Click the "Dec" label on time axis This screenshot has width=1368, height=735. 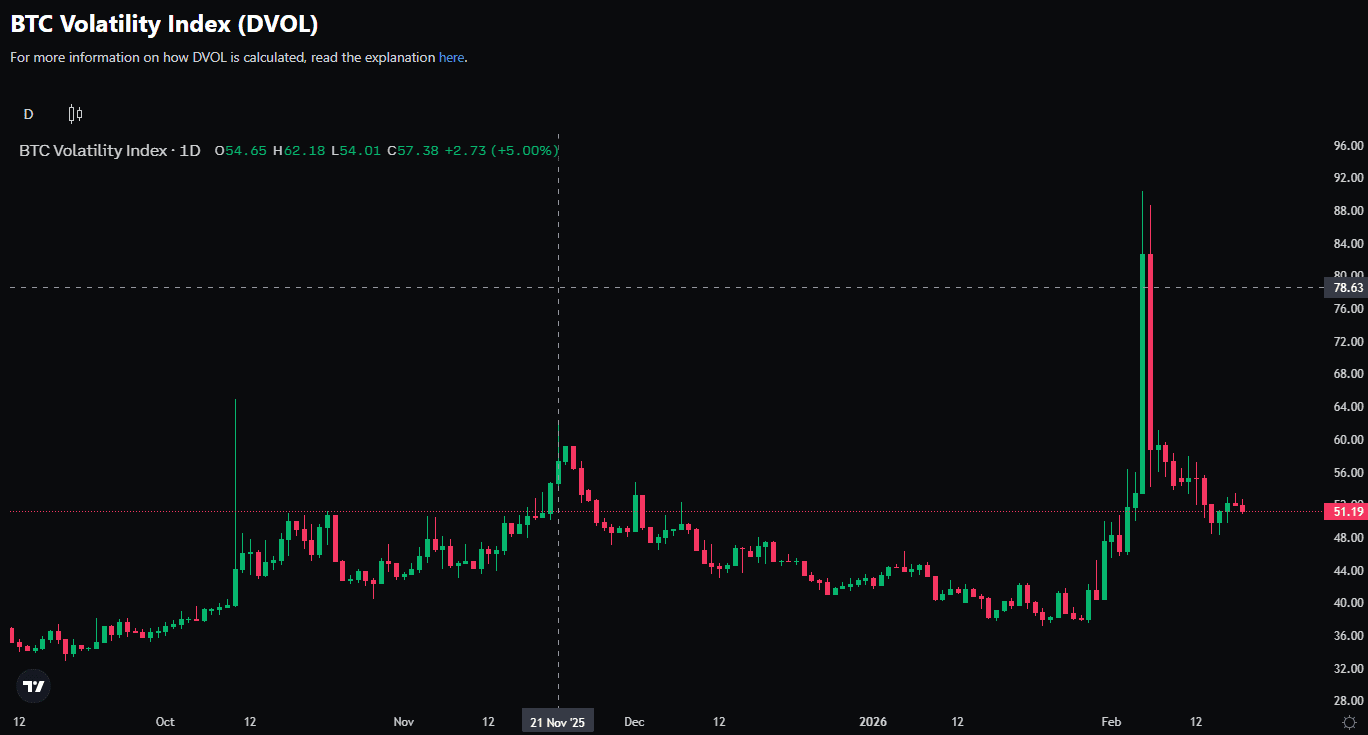tap(634, 722)
